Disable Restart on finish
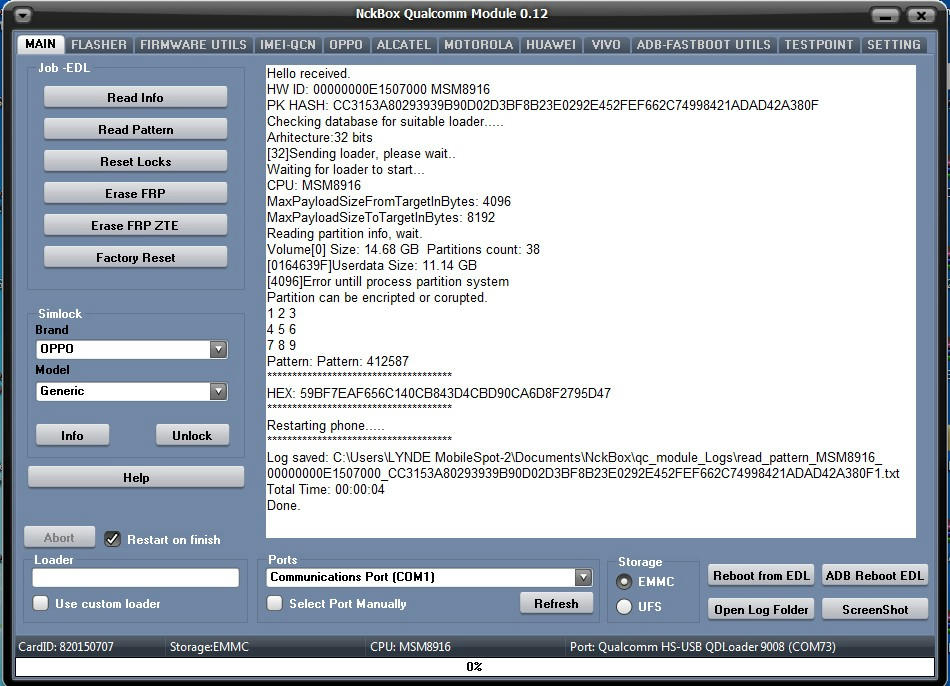Viewport: 950px width, 686px height. (x=112, y=539)
